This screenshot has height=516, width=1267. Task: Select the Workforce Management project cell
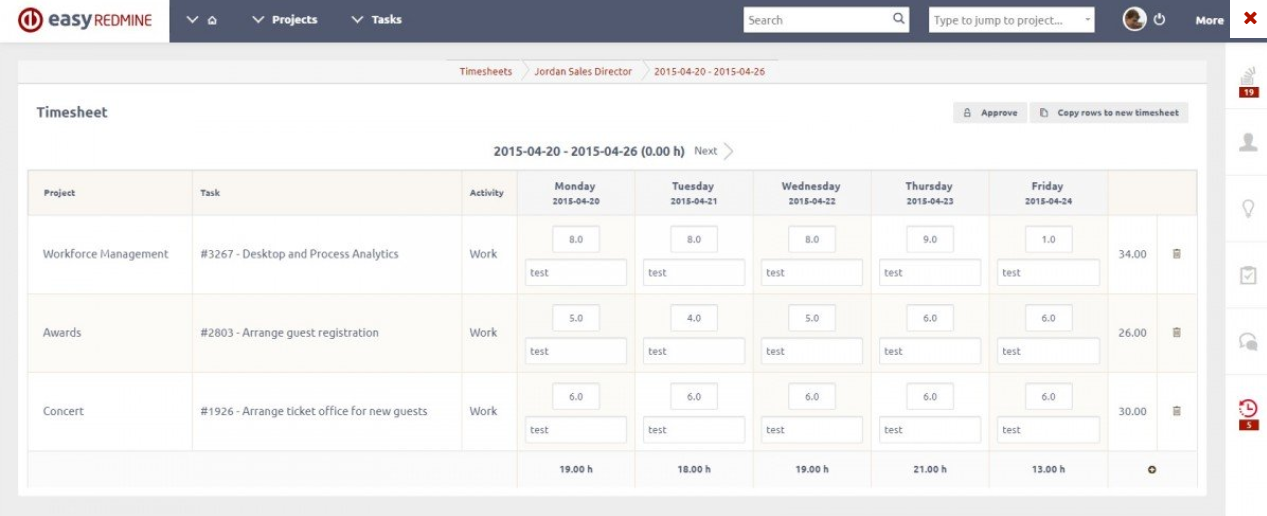(110, 254)
